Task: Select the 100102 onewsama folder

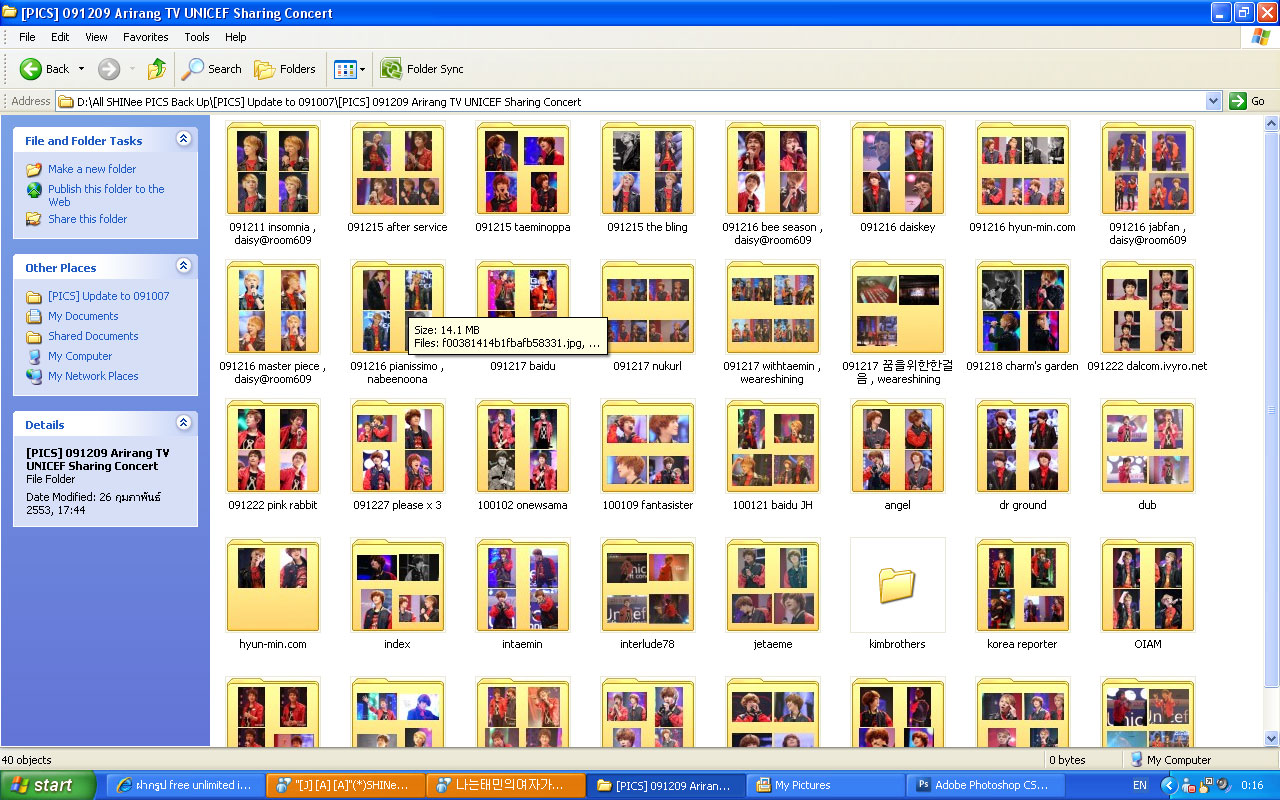Action: [x=523, y=447]
